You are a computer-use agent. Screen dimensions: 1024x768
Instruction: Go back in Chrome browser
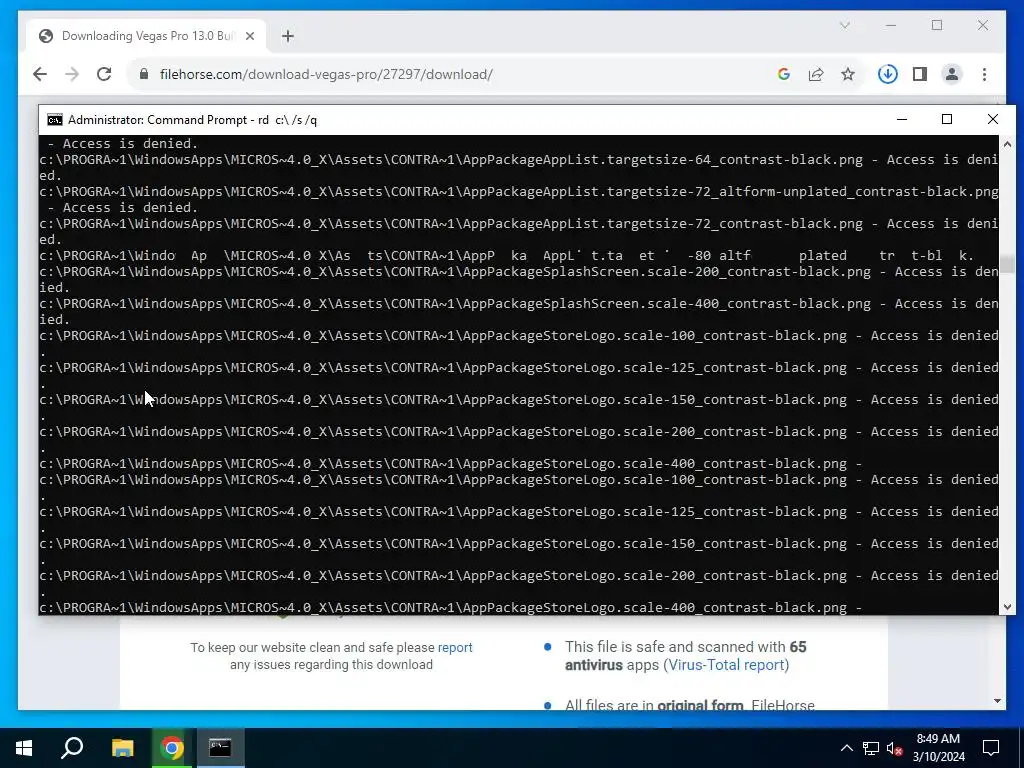pos(40,74)
